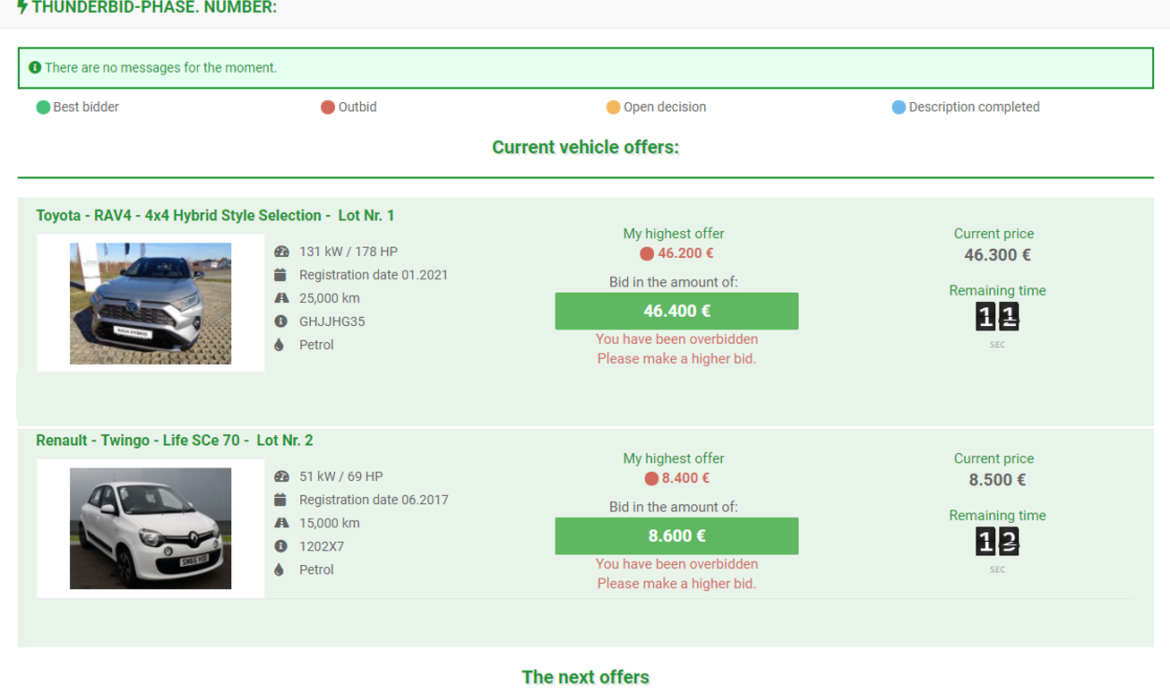Click the 'THUNDERBID-PHASE. NUMBER:' header text

(x=154, y=7)
